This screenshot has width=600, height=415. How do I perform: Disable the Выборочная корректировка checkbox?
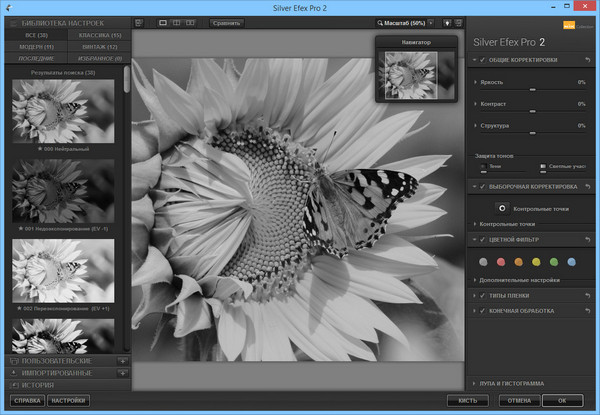pos(484,186)
